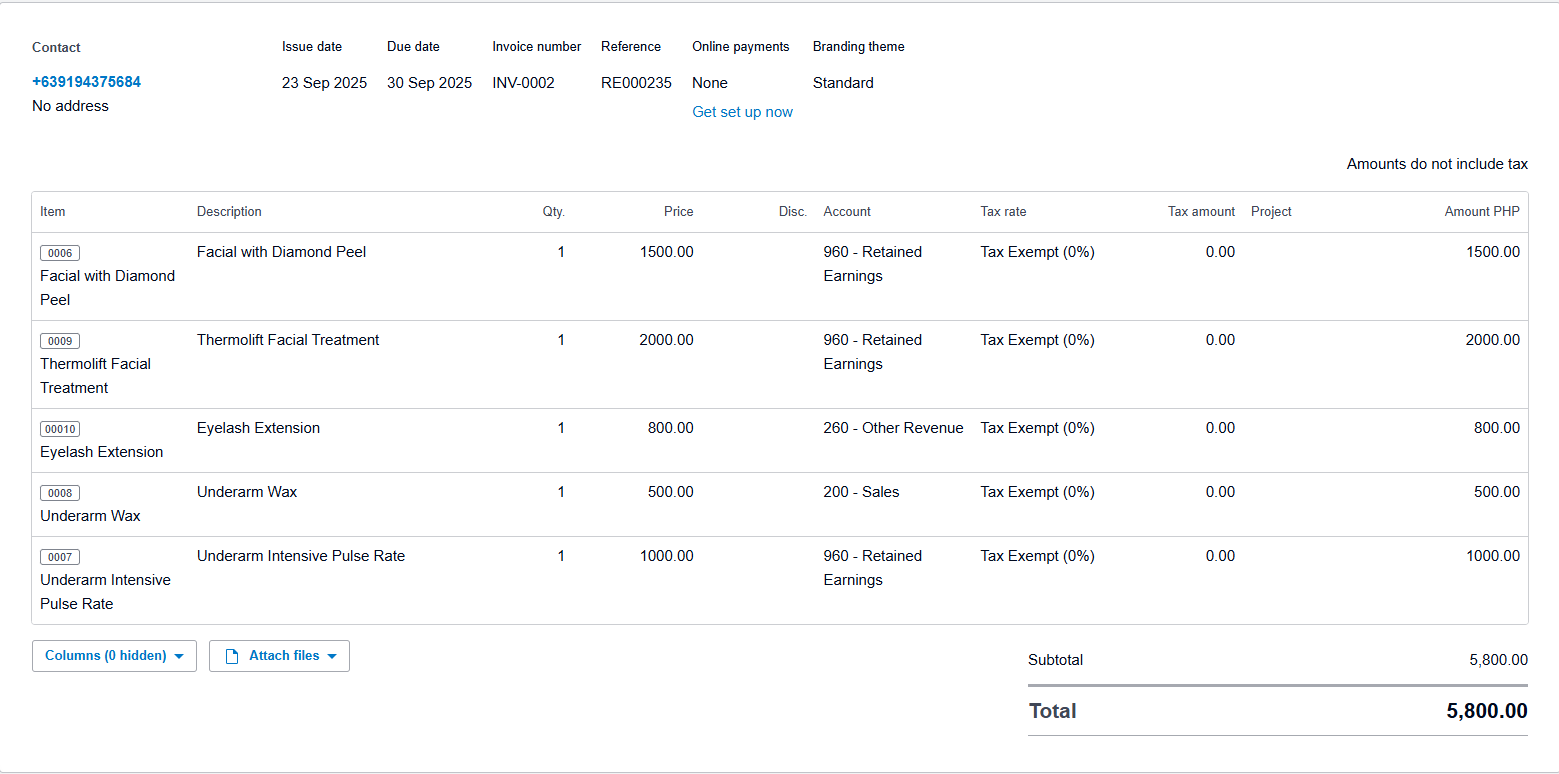Click the Thermolift Facial Treatment description
This screenshot has height=774, width=1559.
tap(288, 340)
